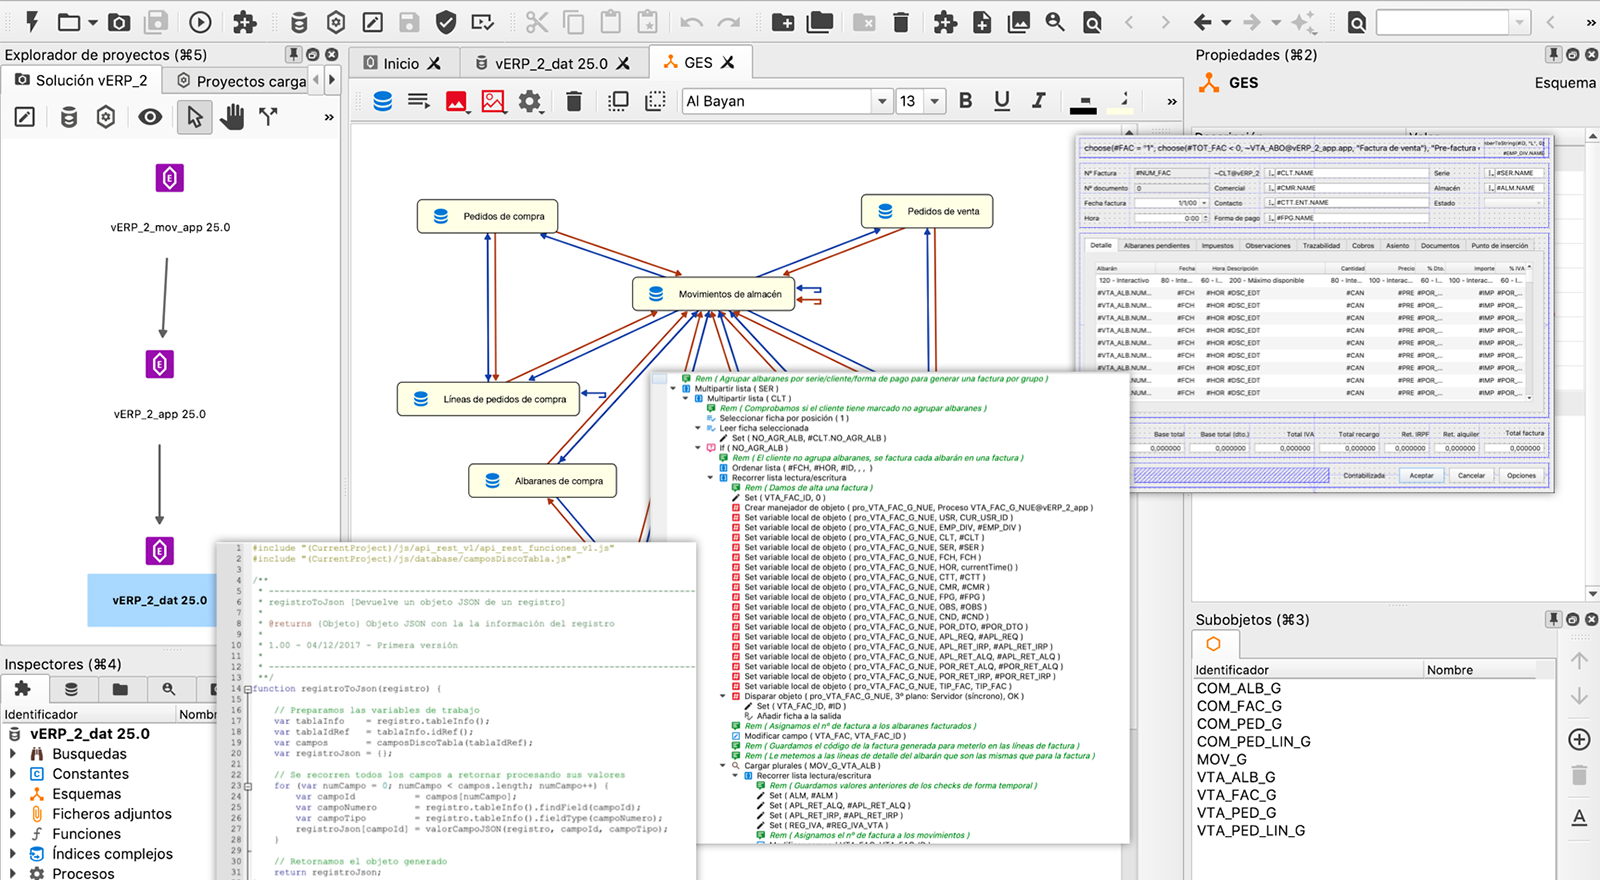Toggle the eye visibility icon in project explorer

[150, 117]
